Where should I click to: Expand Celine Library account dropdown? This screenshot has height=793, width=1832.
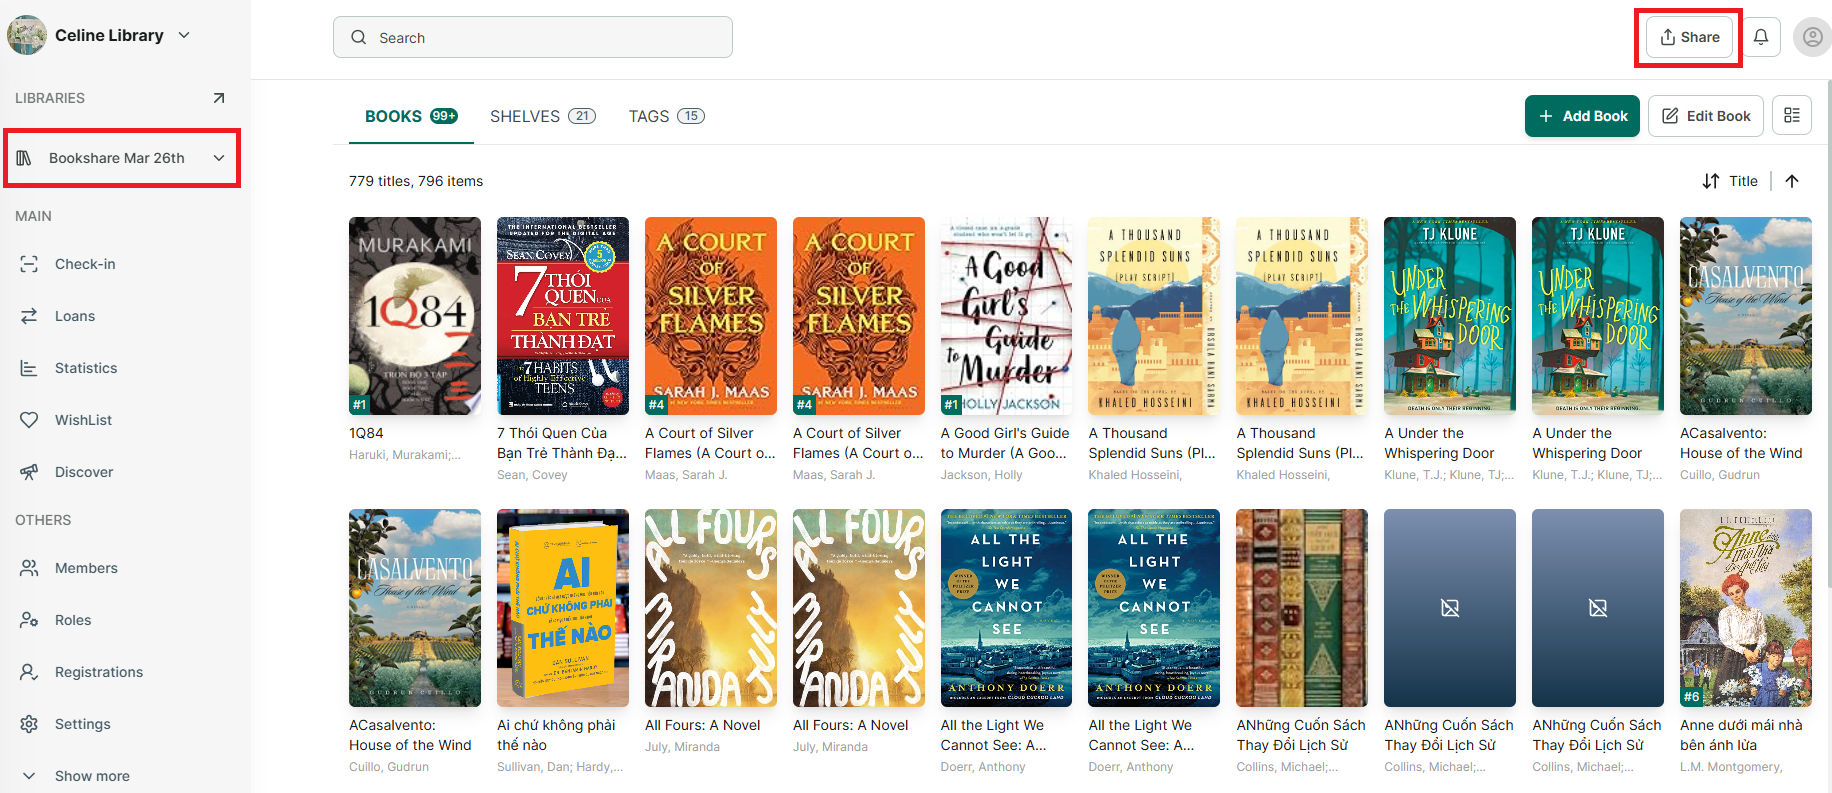click(x=184, y=35)
